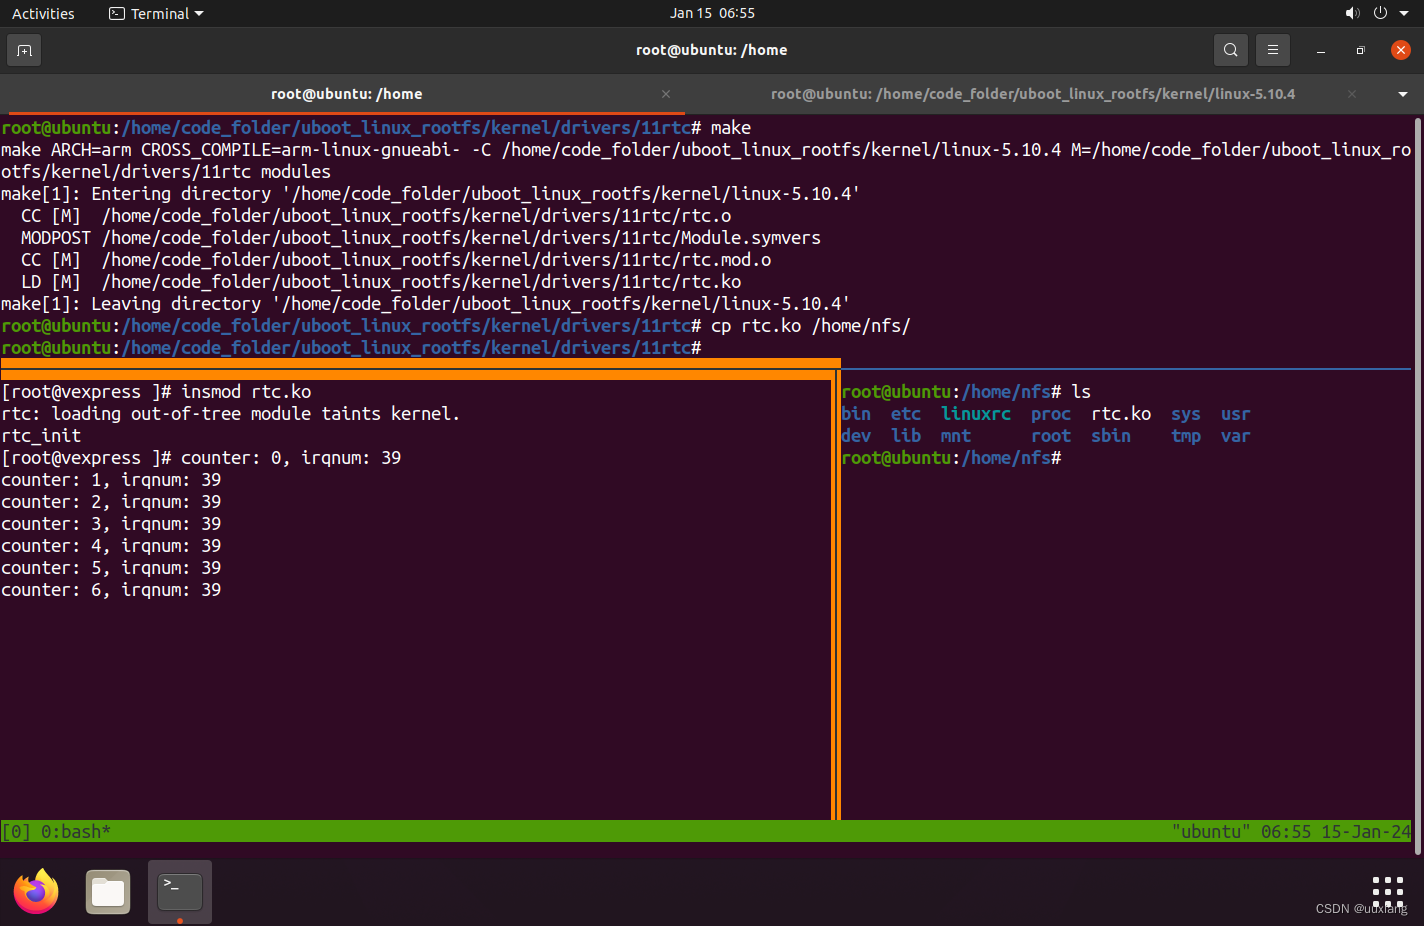This screenshot has width=1424, height=926.
Task: Click the var directory in ls output
Action: click(1236, 436)
